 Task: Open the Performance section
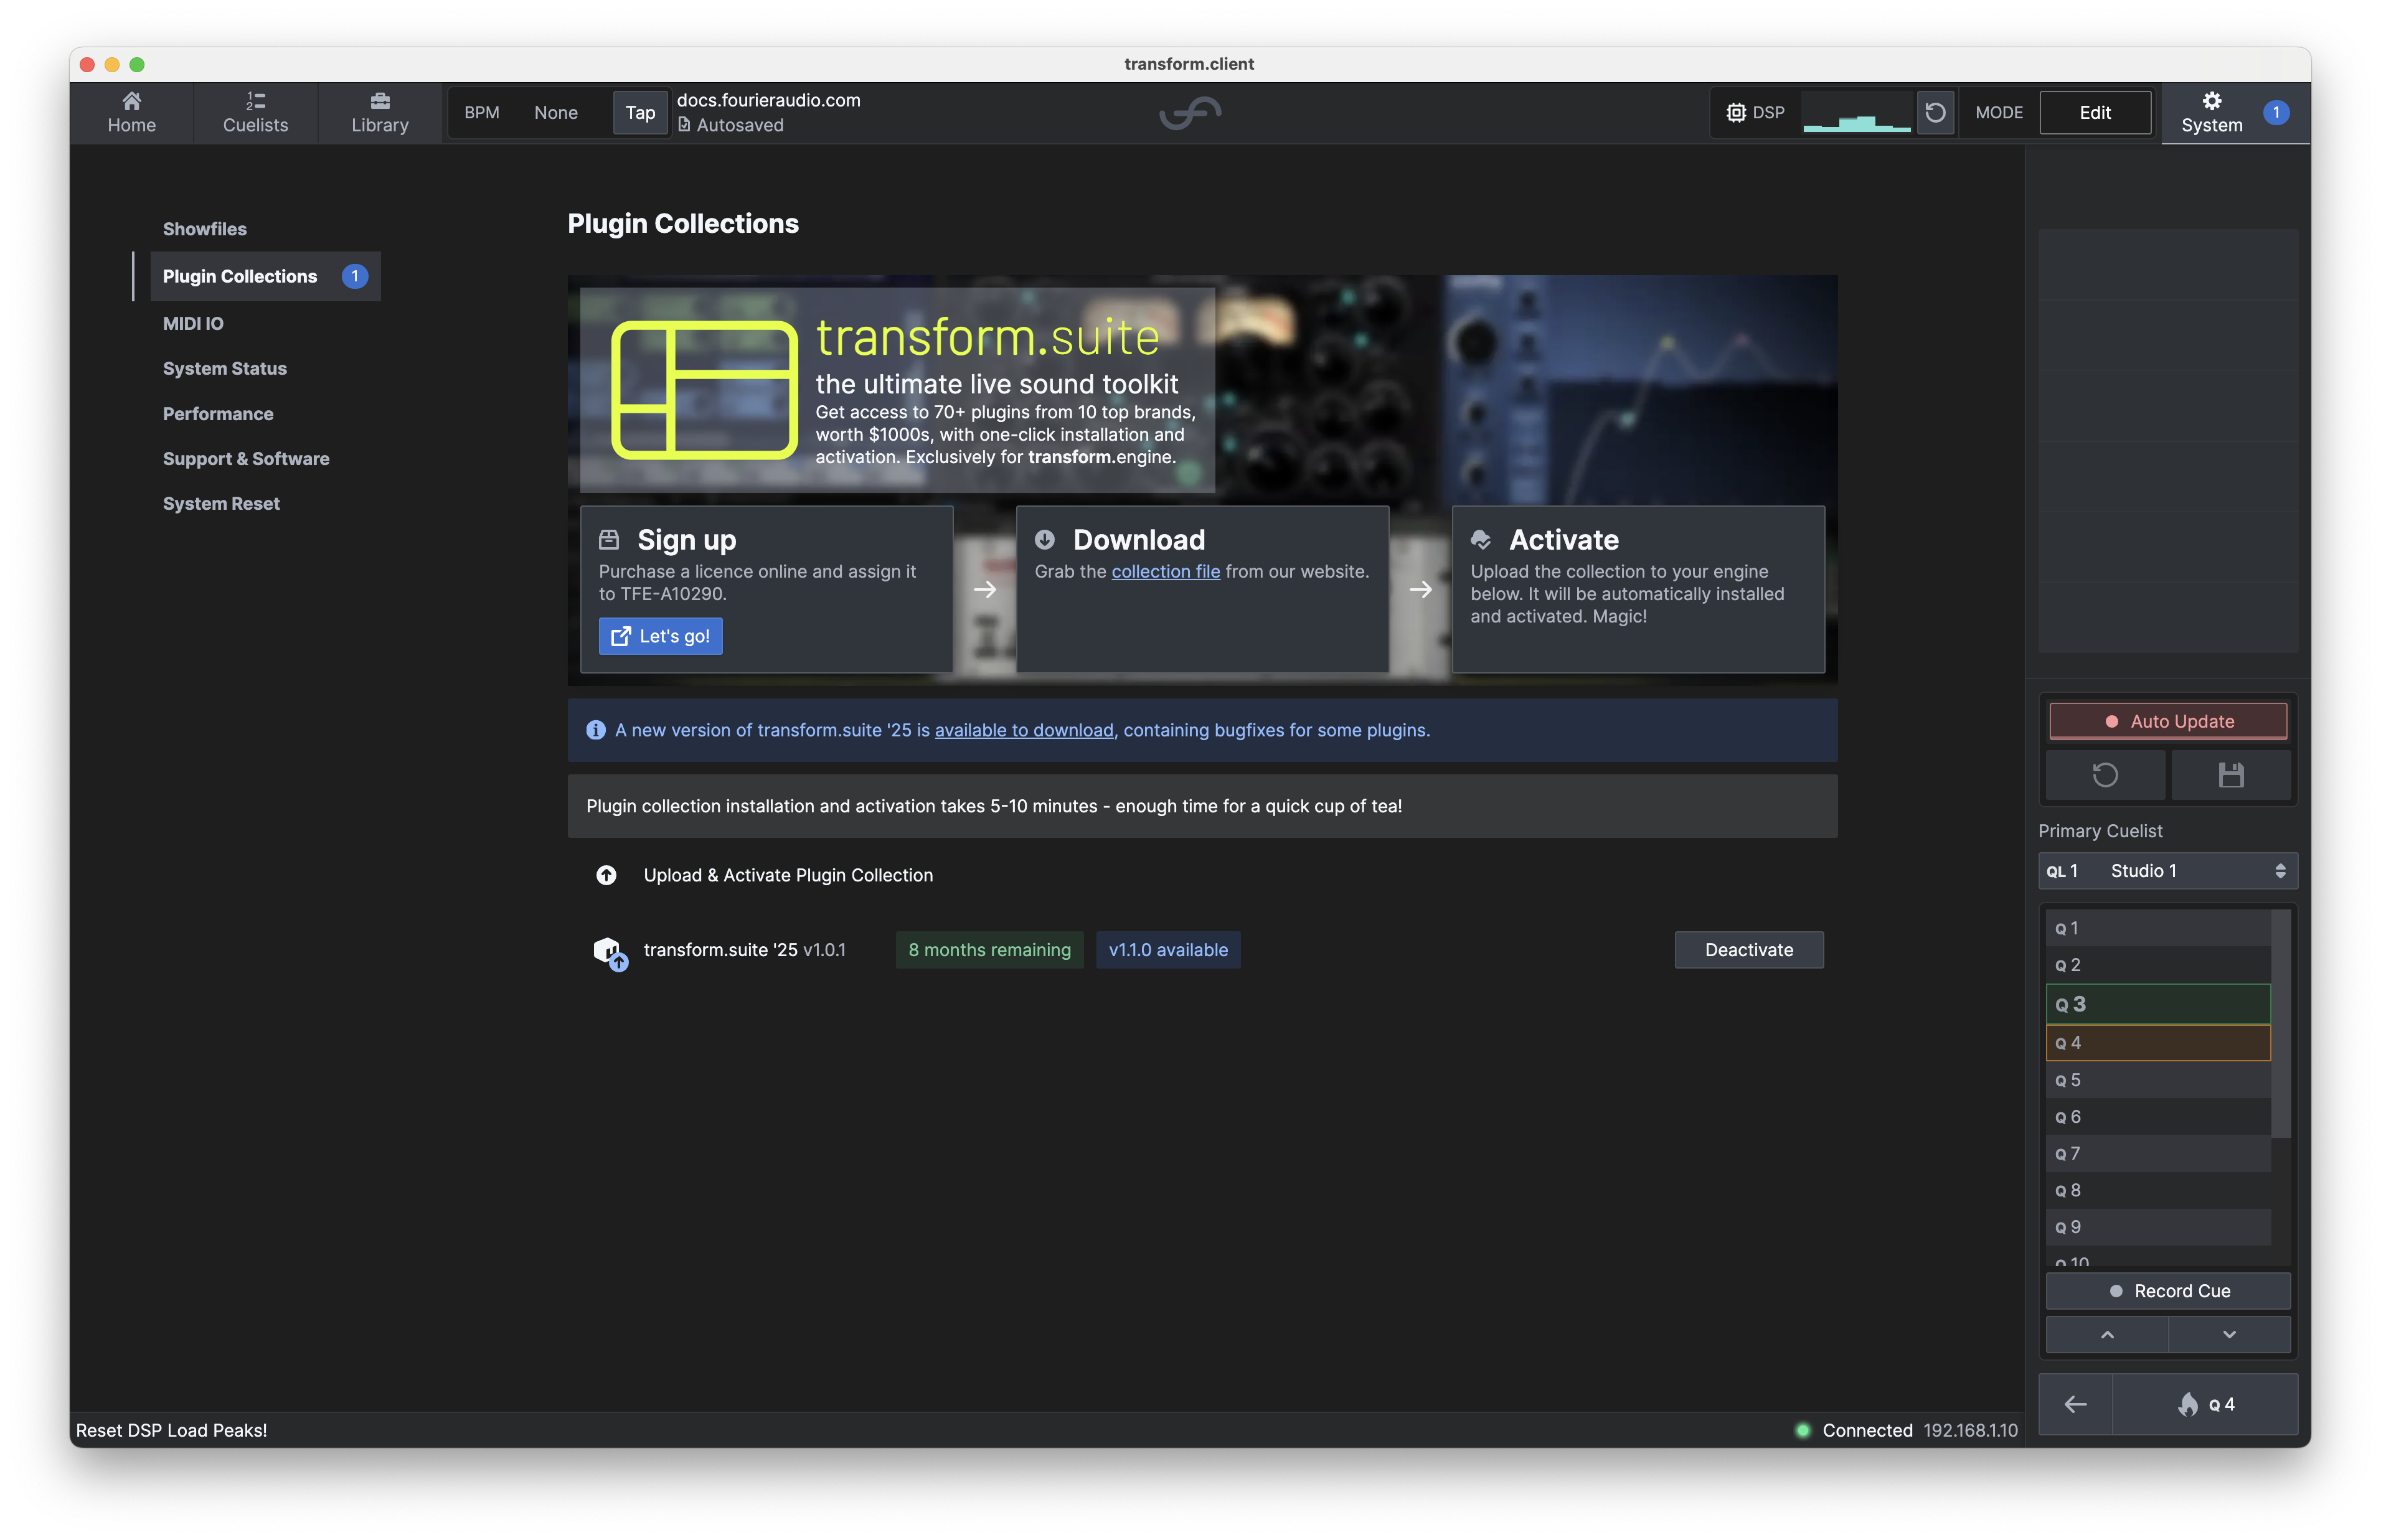point(218,413)
